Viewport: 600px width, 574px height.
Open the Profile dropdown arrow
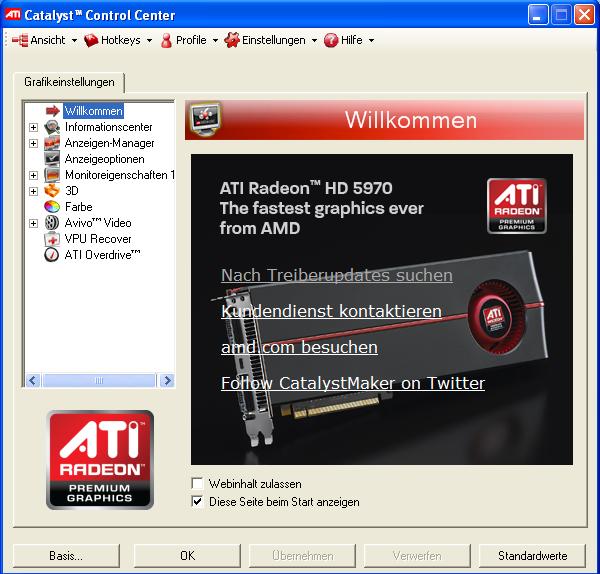coord(215,40)
